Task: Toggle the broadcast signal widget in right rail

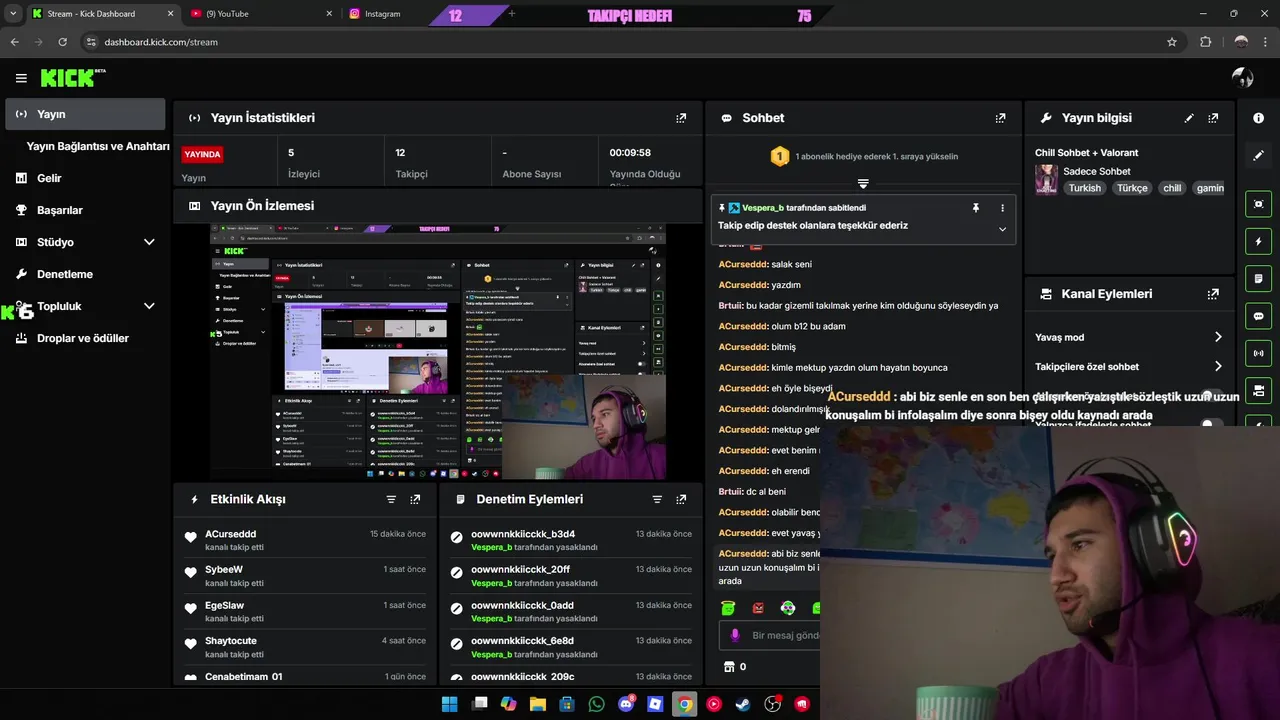Action: (1258, 353)
